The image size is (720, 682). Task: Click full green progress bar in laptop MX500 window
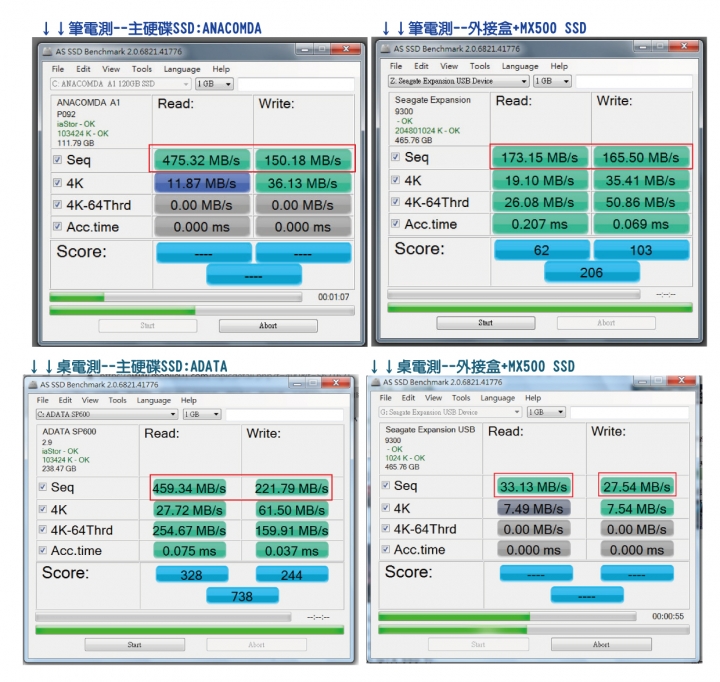[540, 308]
